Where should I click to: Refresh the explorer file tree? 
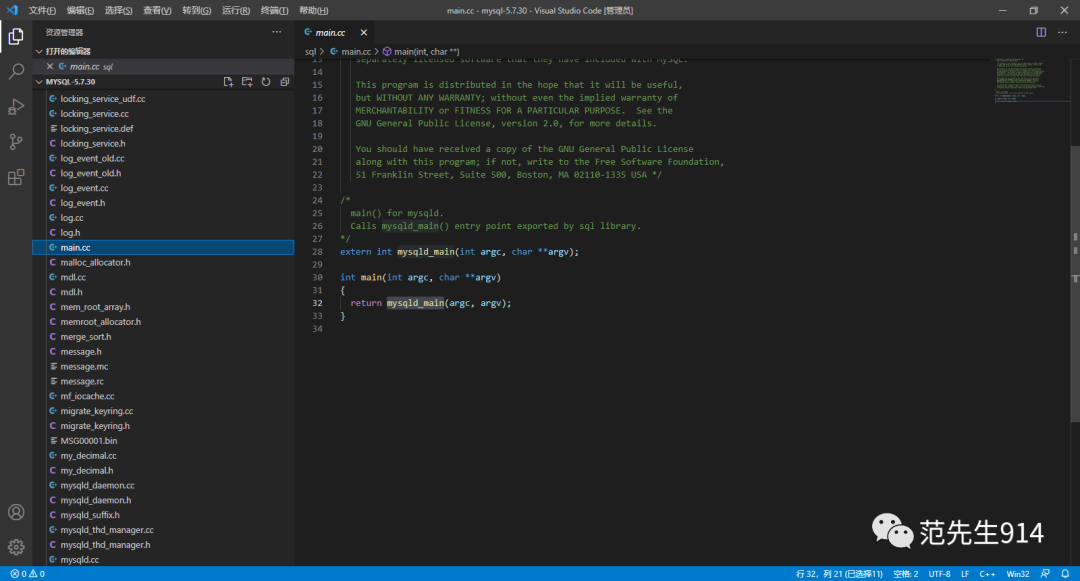[266, 81]
